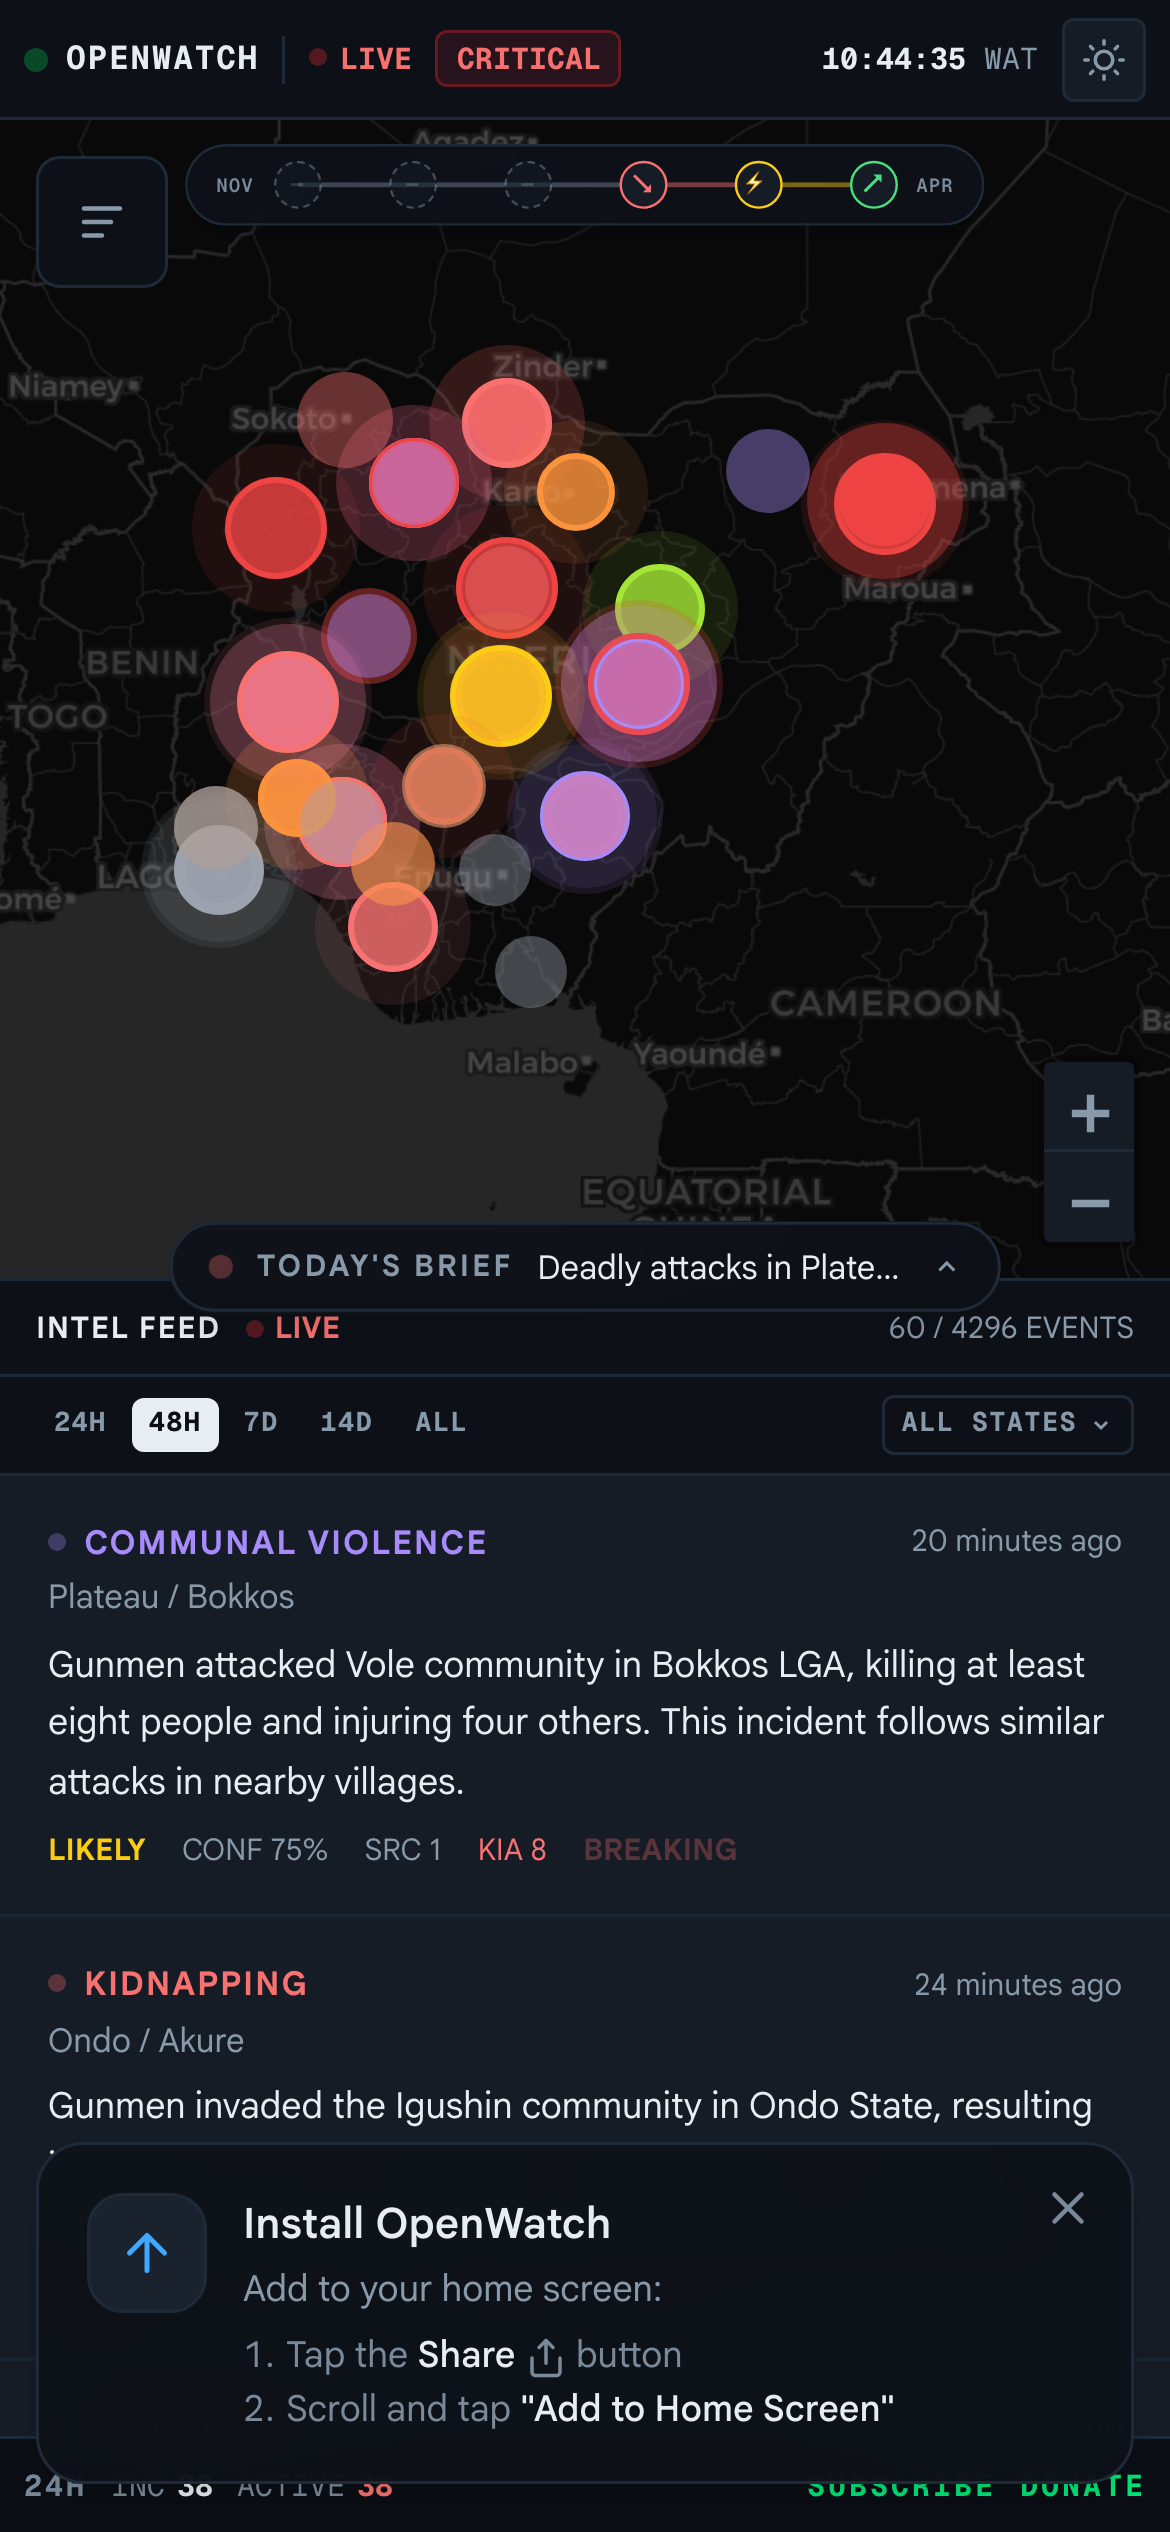Tap the blue install arrow icon
The height and width of the screenshot is (2532, 1170).
click(x=147, y=2252)
